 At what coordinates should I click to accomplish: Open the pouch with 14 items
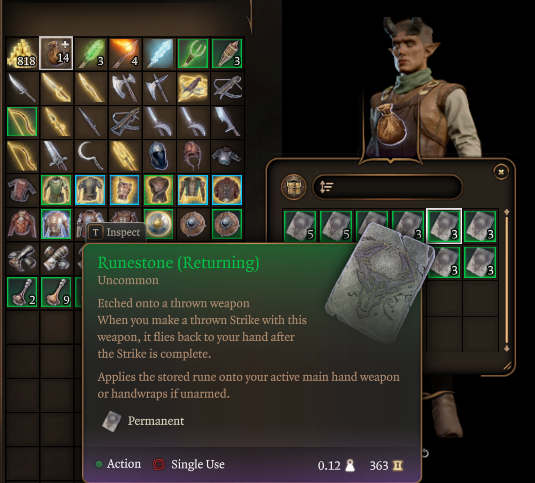pyautogui.click(x=56, y=53)
